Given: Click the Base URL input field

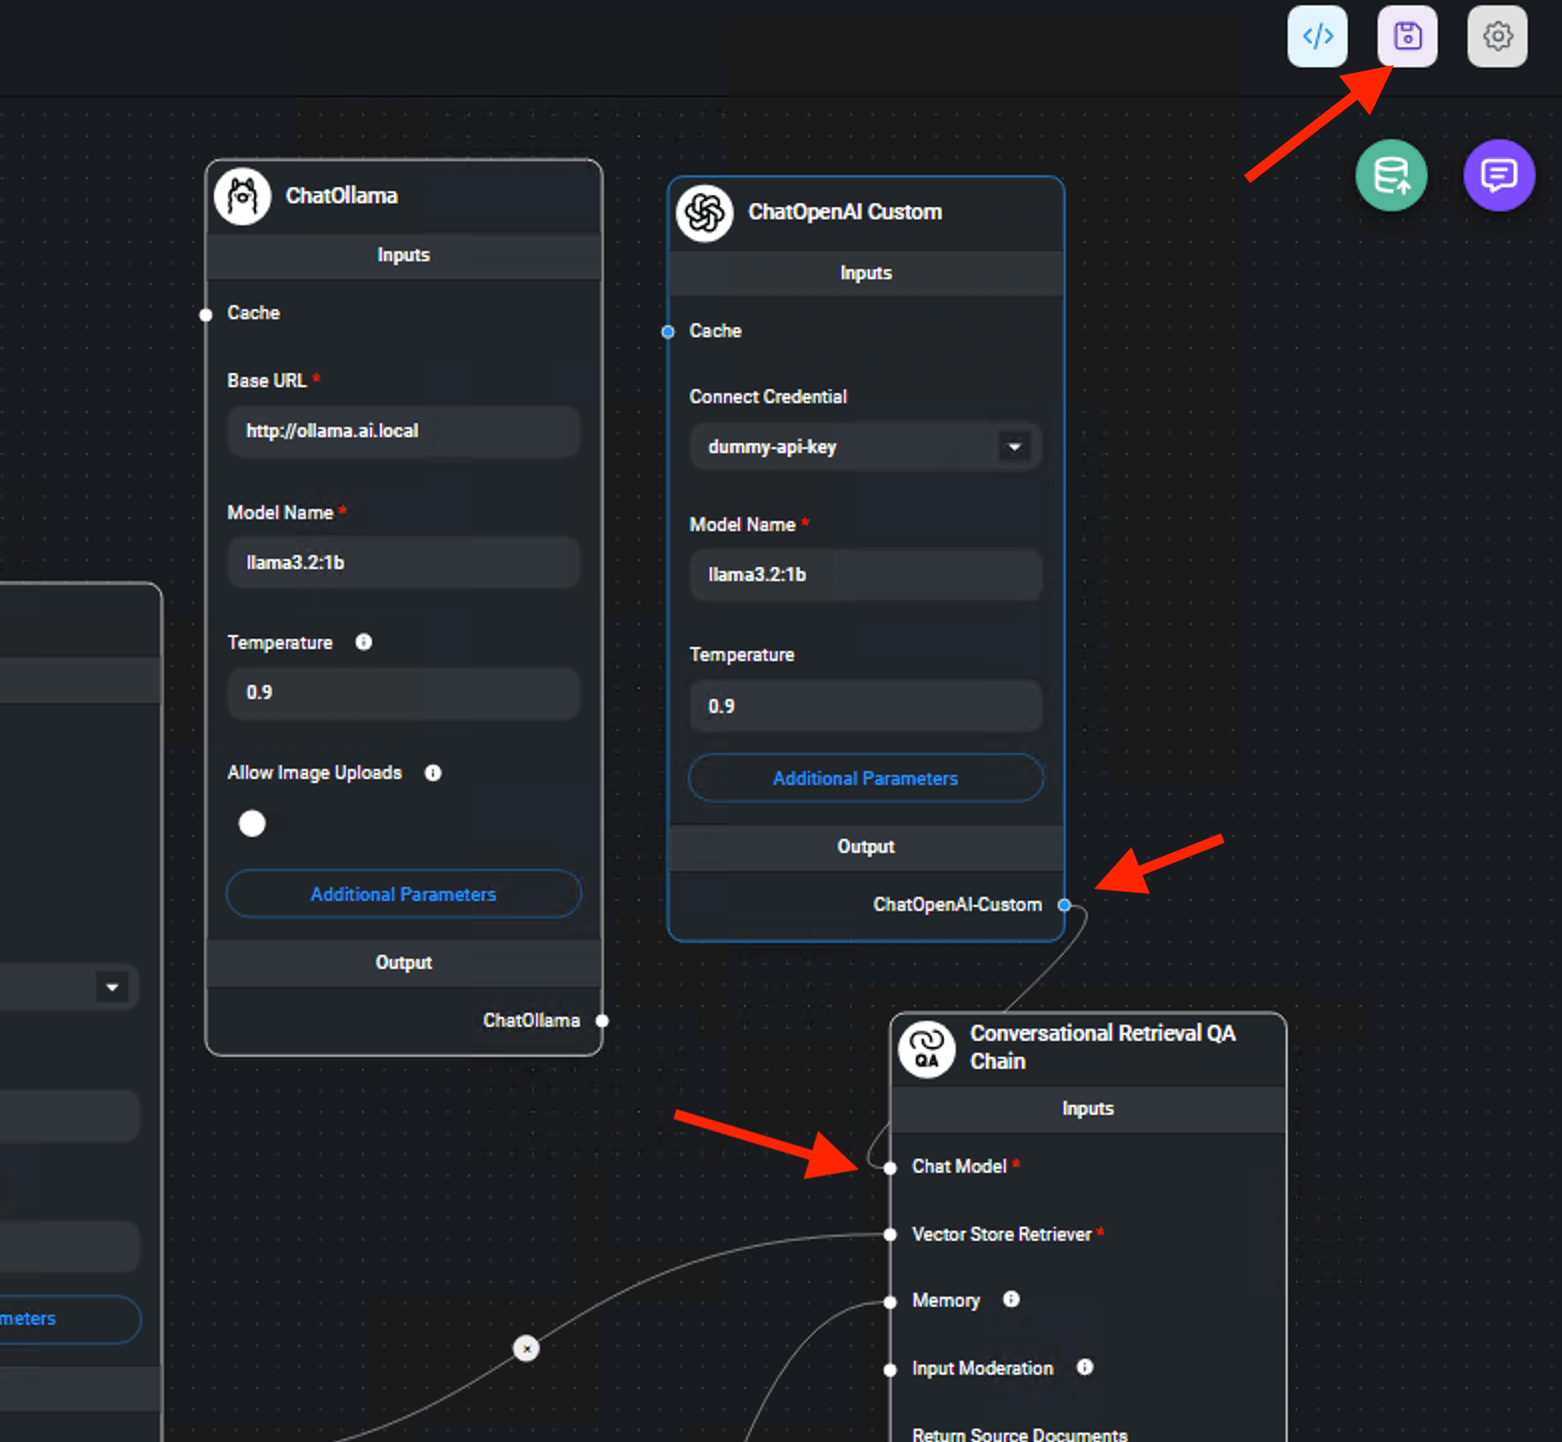Looking at the screenshot, I should click(x=403, y=431).
